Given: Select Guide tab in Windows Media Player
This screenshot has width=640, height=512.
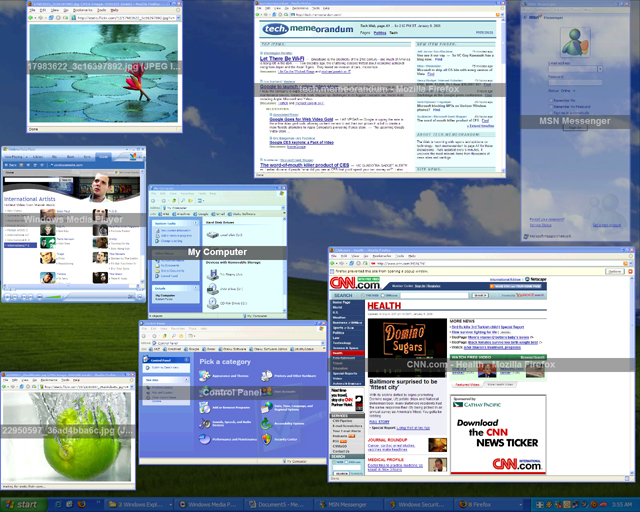Looking at the screenshot, I should pos(103,157).
